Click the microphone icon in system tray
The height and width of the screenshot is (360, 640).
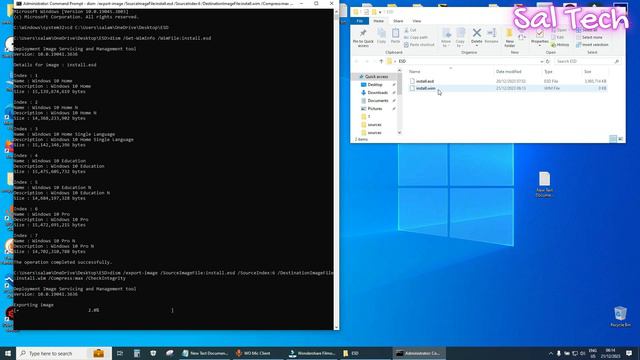pyautogui.click(x=558, y=353)
